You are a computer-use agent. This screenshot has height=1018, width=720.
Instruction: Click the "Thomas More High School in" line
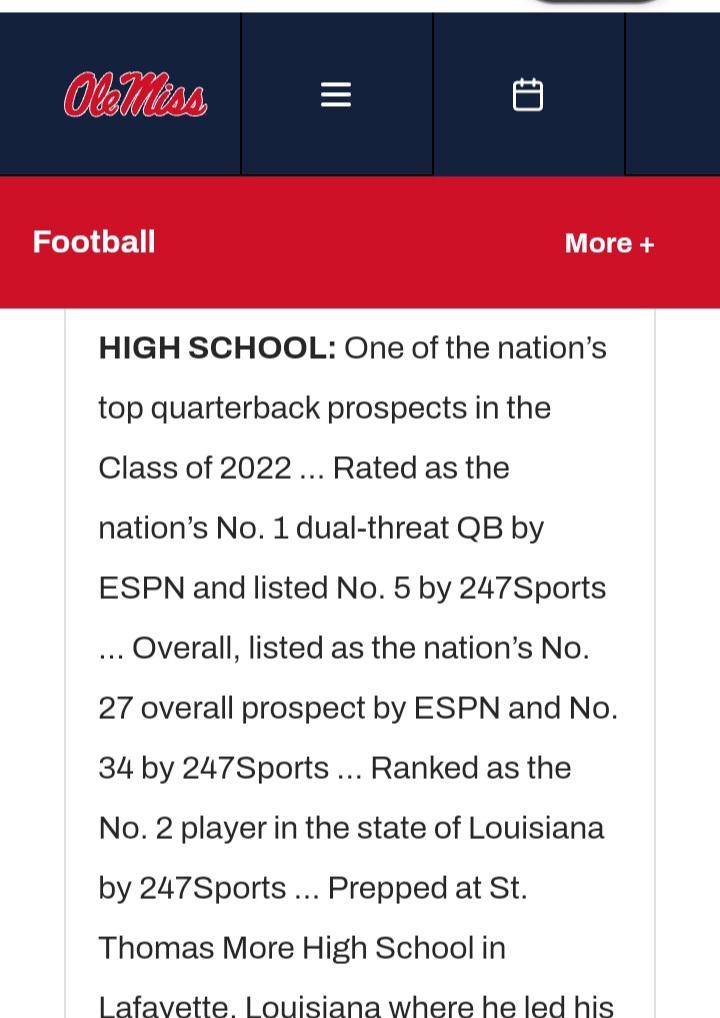301,948
